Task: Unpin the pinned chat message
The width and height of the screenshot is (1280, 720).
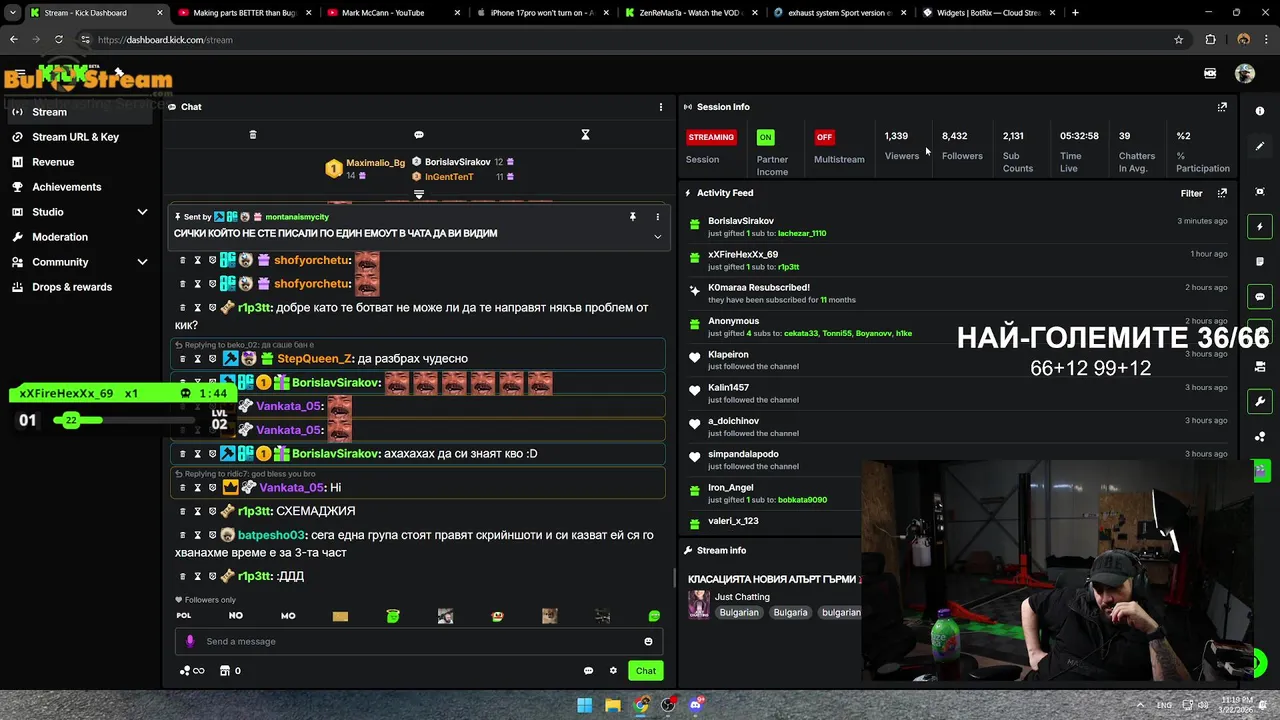Action: coord(632,216)
